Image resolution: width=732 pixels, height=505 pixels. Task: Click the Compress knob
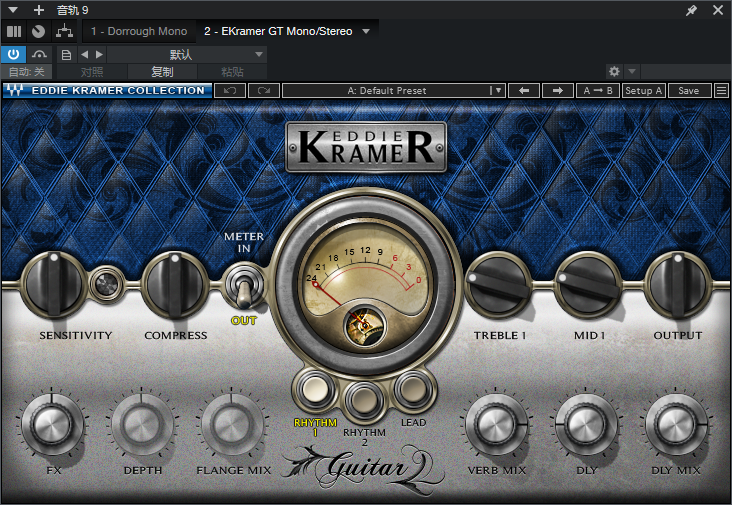175,284
